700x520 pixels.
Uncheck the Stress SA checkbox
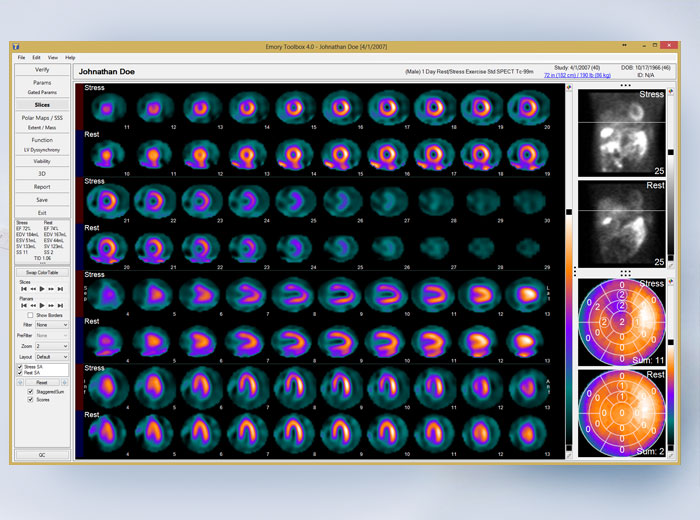(x=20, y=367)
